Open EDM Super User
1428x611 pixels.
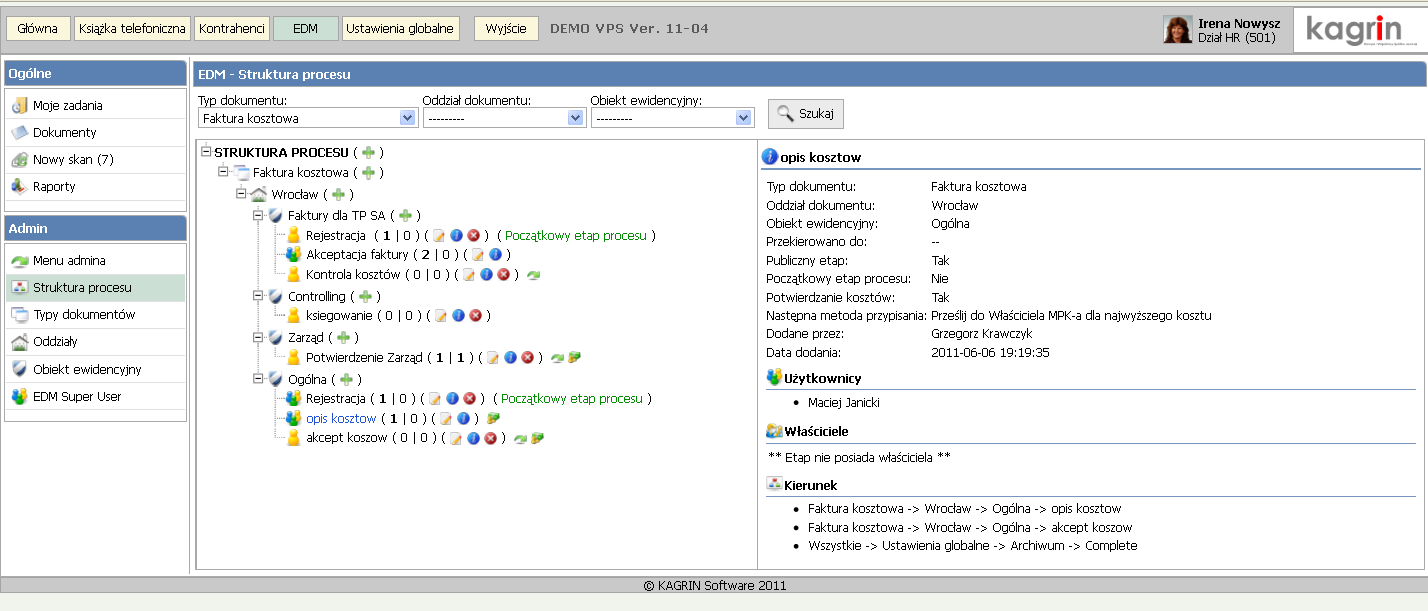point(96,396)
